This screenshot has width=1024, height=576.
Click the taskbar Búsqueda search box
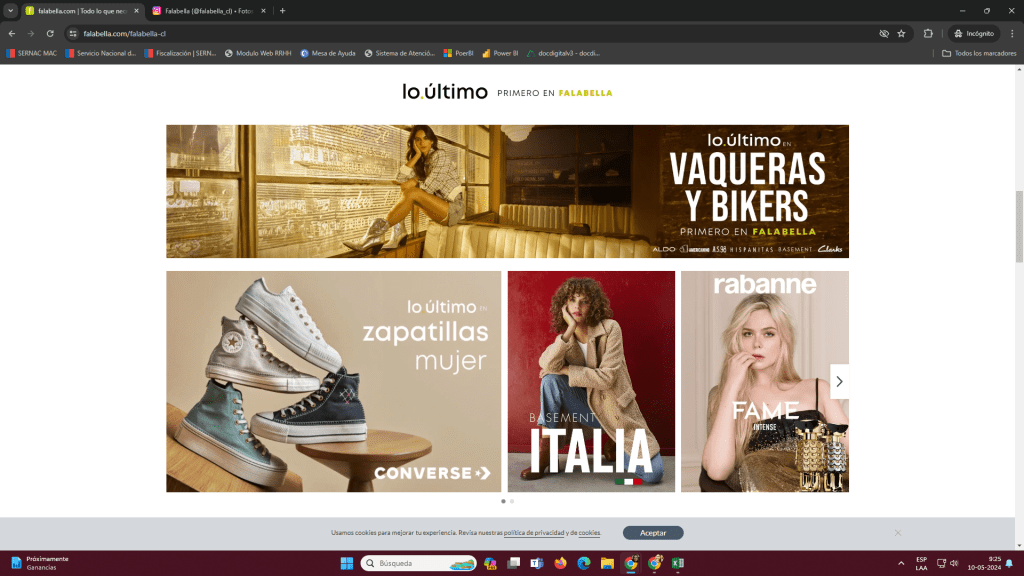click(x=419, y=563)
